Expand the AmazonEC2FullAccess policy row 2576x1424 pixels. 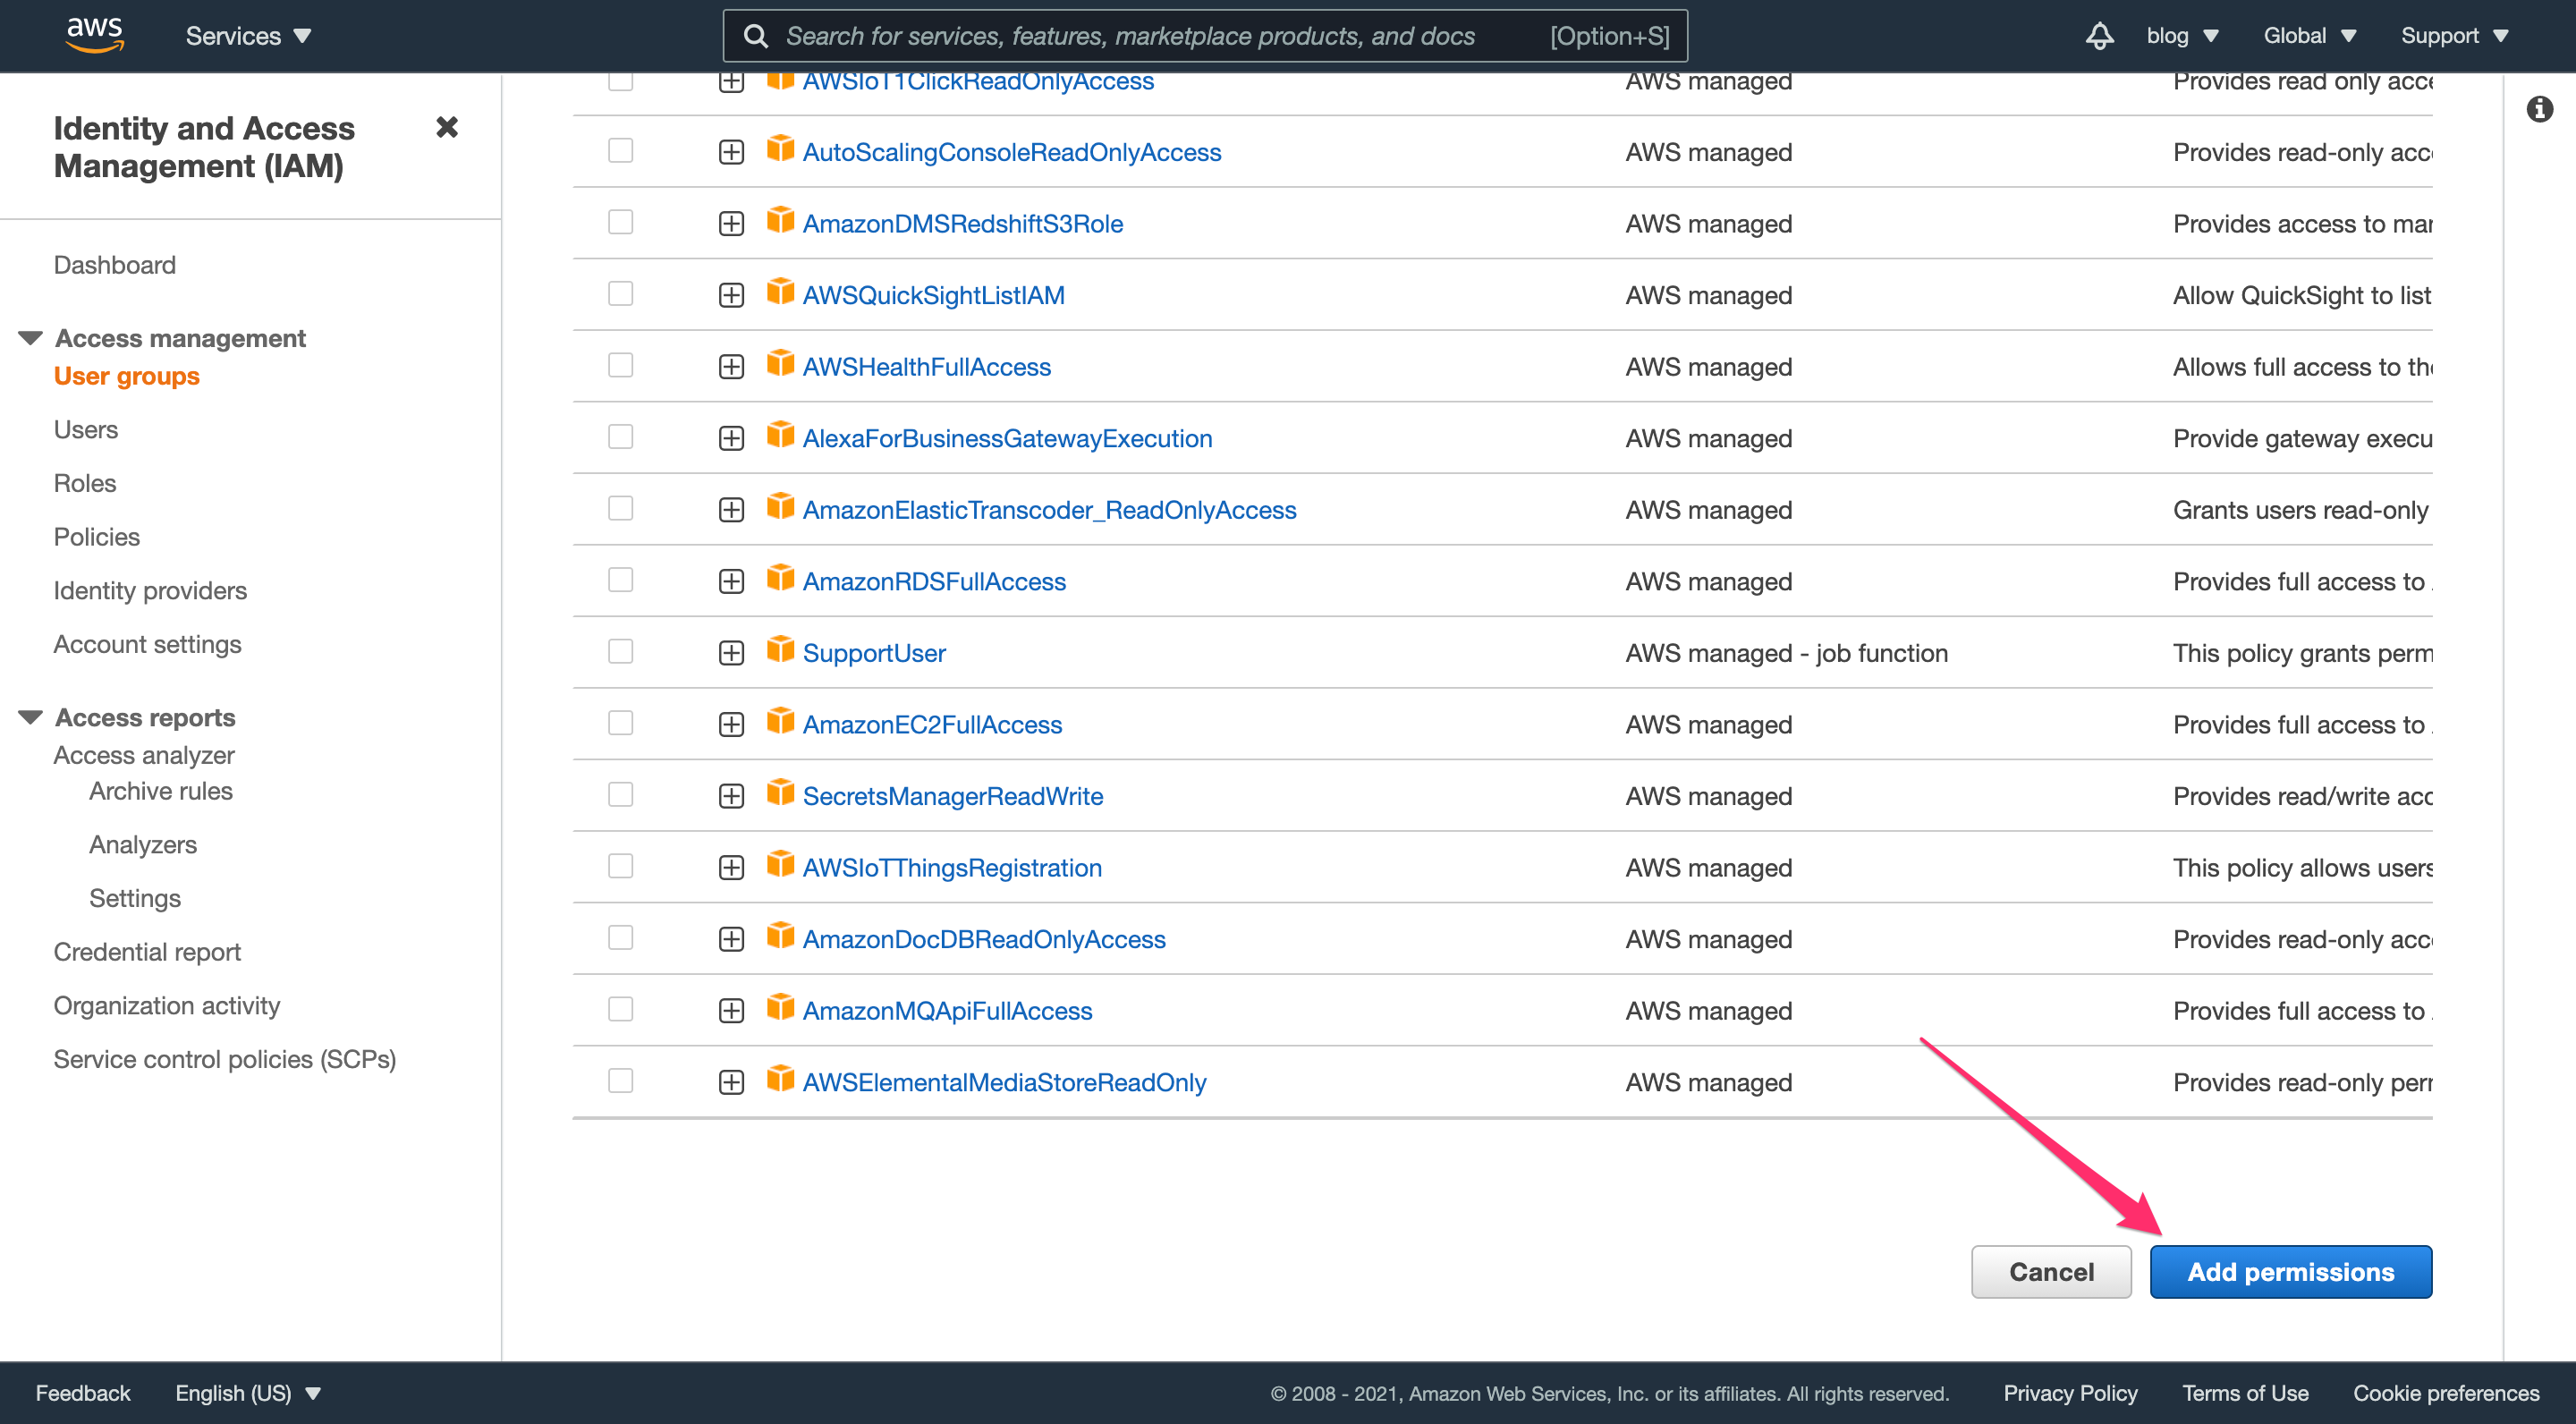point(731,725)
